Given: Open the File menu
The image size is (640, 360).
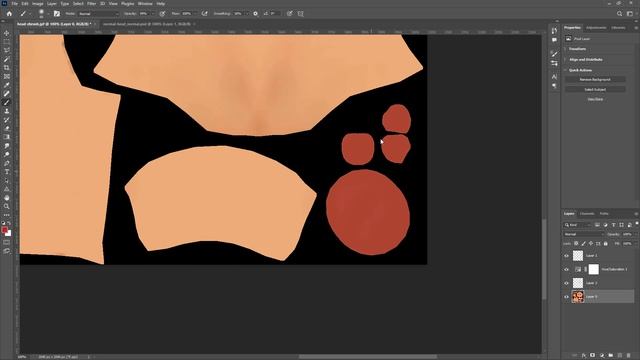Looking at the screenshot, I should (14, 4).
